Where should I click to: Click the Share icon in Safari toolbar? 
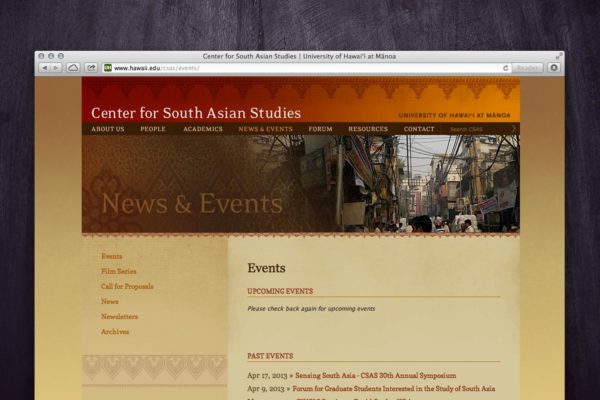point(91,68)
